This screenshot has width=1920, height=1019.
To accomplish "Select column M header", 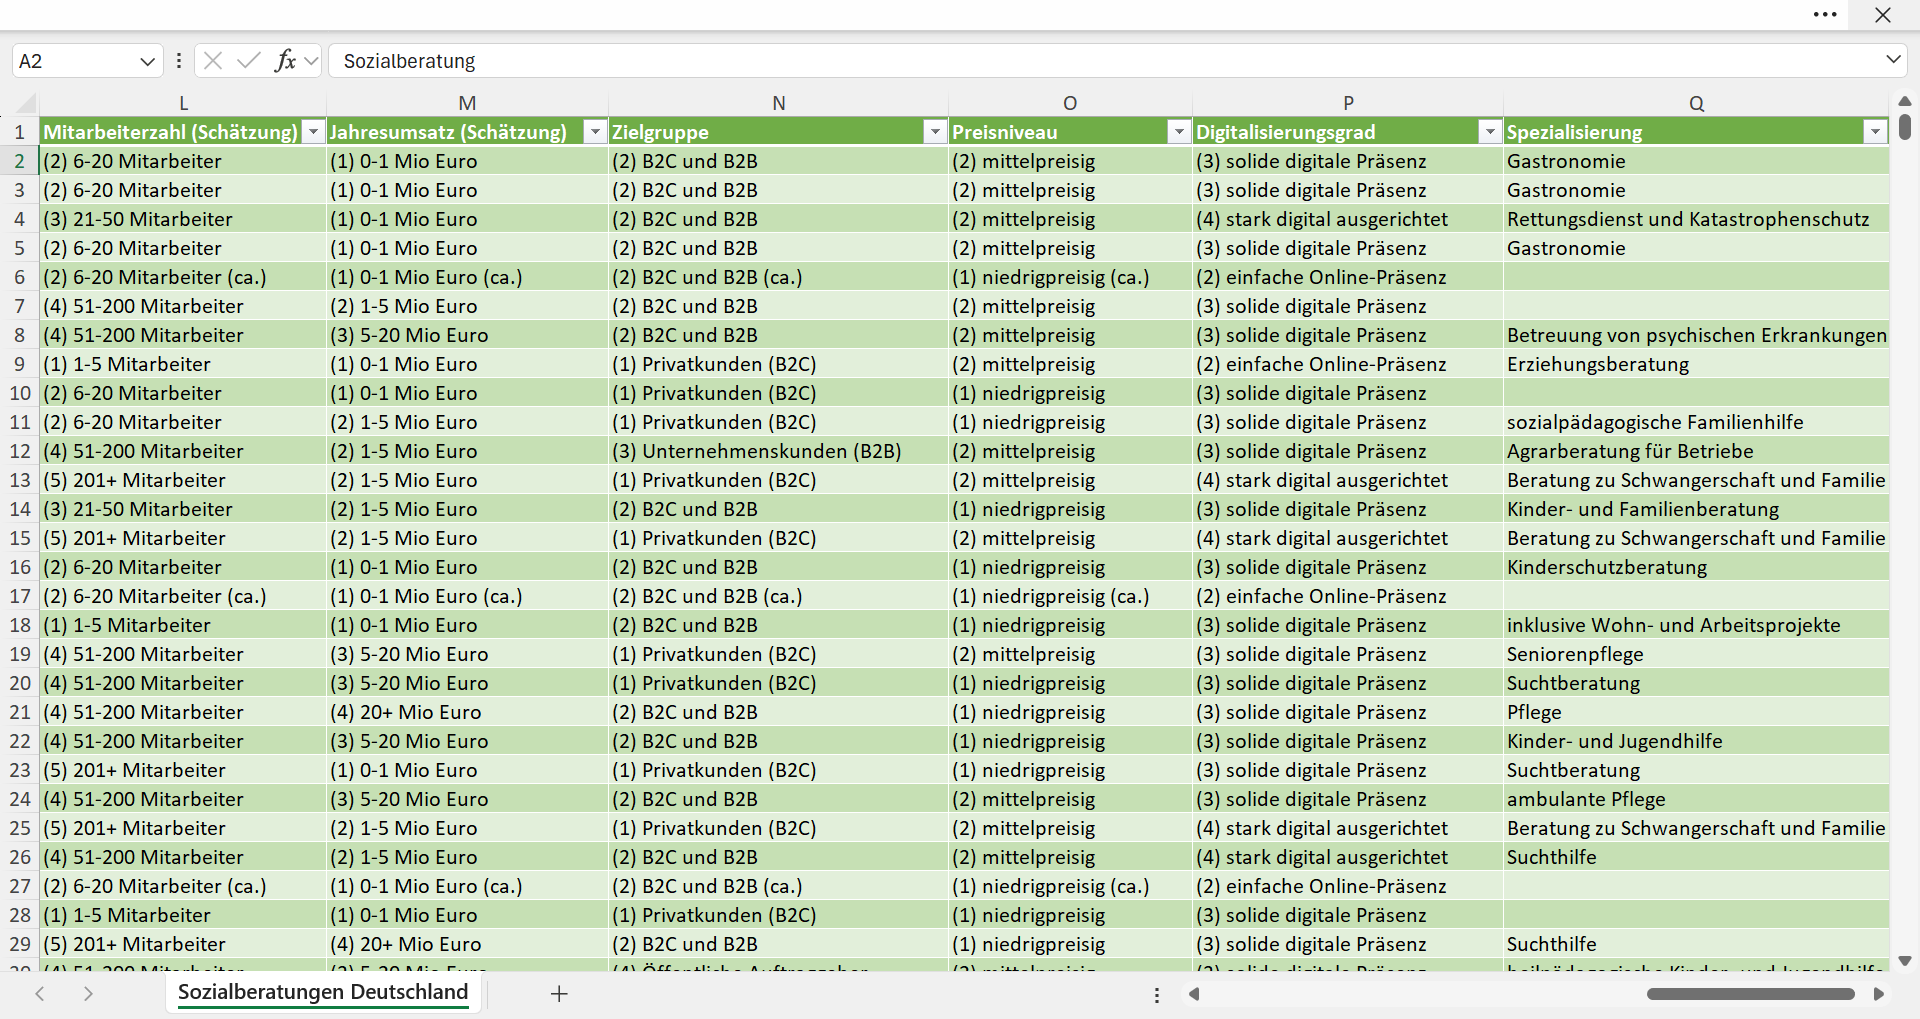I will (x=467, y=103).
